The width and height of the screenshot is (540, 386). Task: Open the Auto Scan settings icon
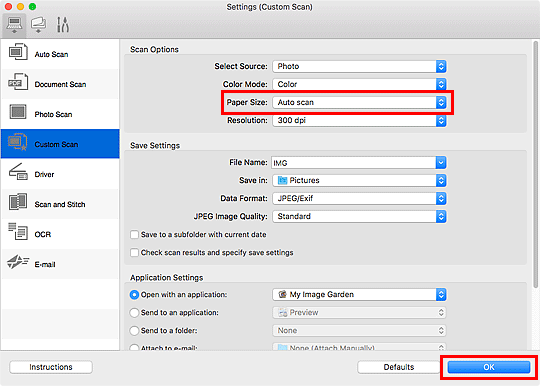pyautogui.click(x=18, y=52)
